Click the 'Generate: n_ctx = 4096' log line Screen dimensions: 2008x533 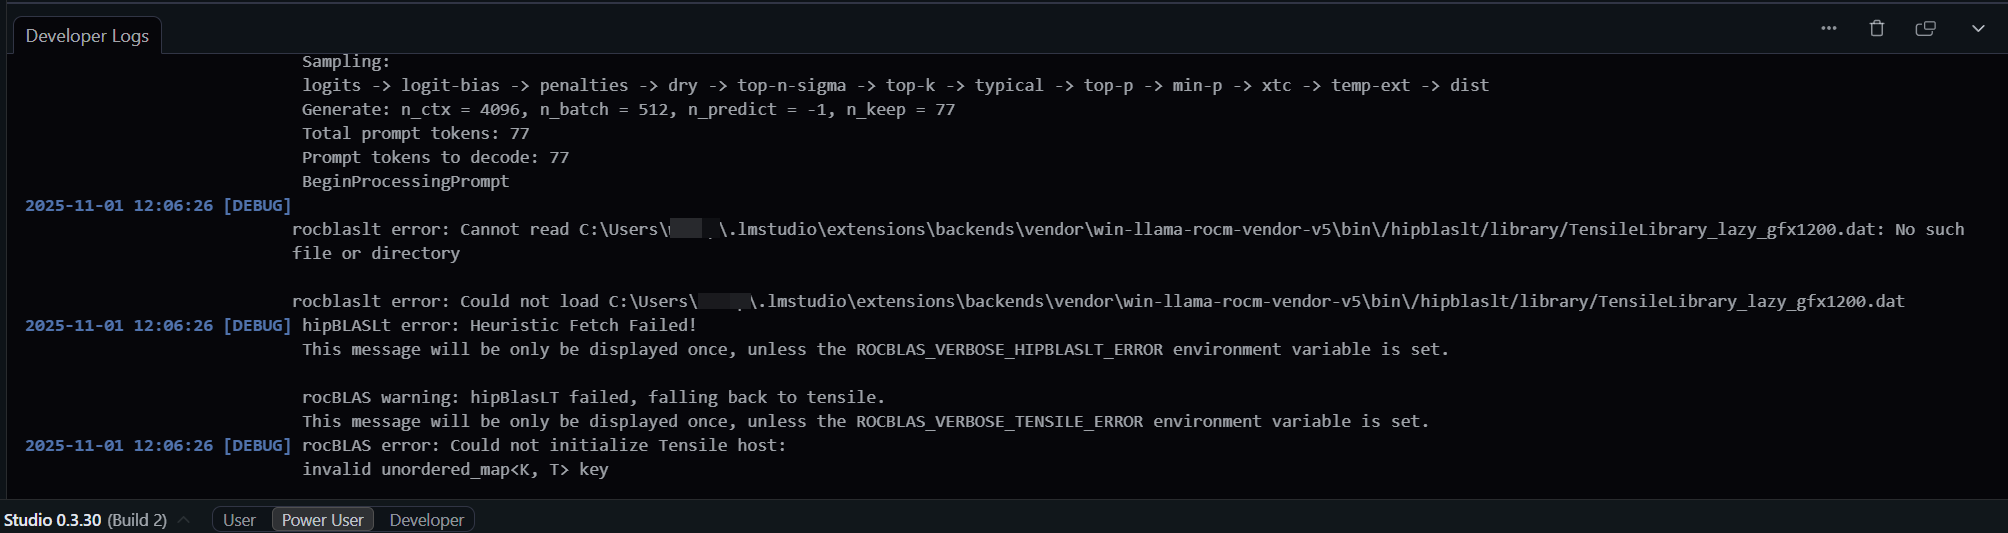click(628, 110)
